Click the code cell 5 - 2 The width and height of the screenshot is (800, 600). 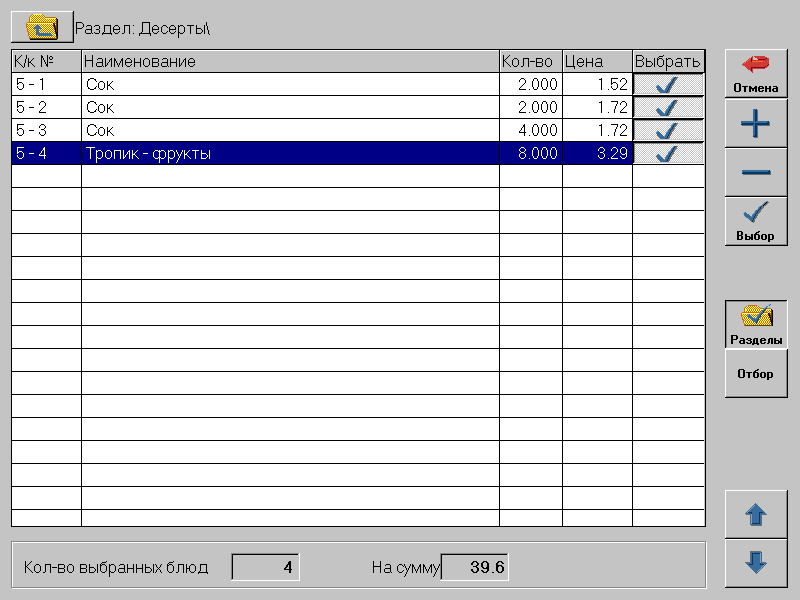point(46,107)
